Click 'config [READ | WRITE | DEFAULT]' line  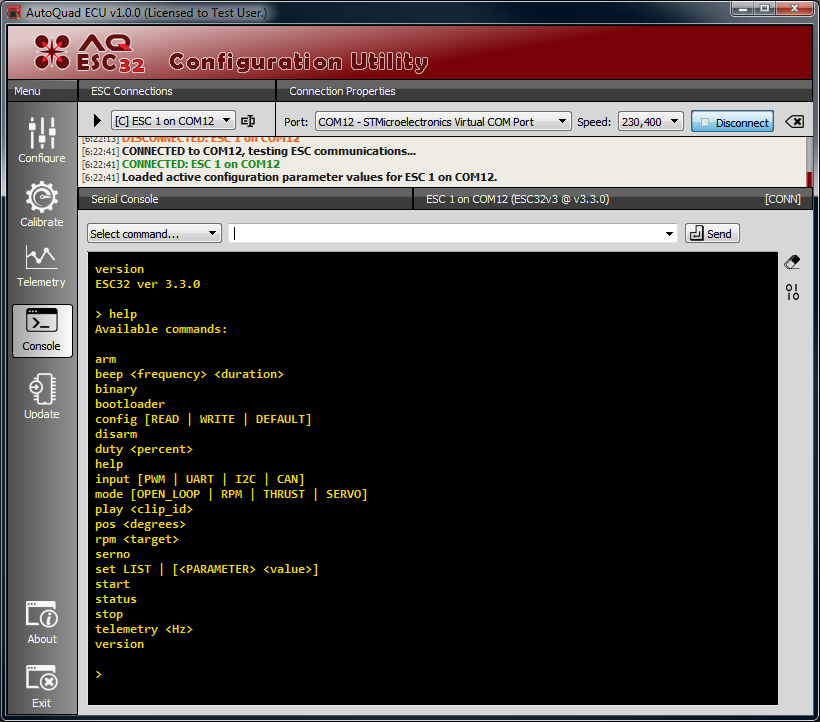coord(203,419)
